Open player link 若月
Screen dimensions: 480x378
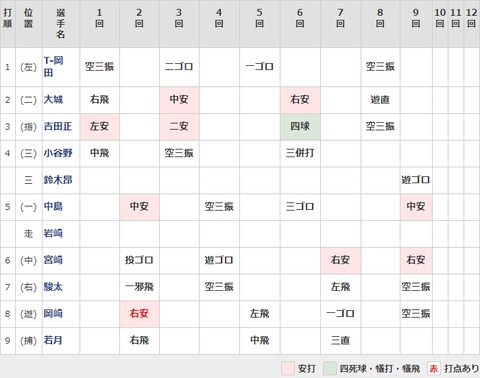tap(53, 340)
